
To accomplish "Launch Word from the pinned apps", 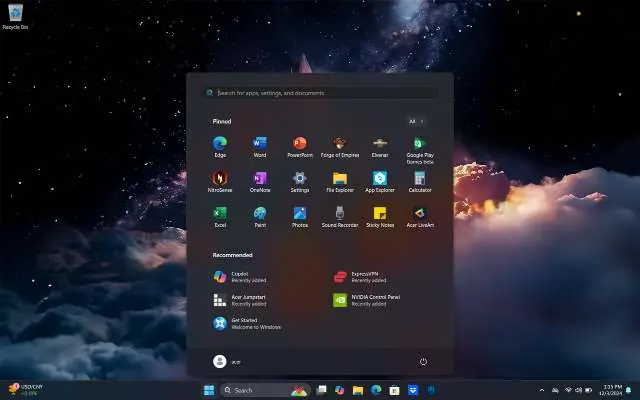I will point(260,147).
